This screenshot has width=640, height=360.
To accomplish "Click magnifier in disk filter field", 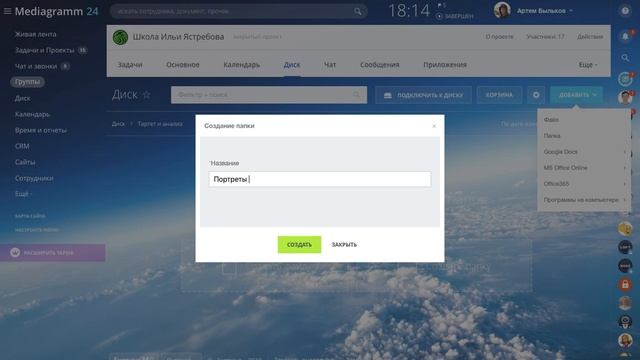I will point(356,95).
